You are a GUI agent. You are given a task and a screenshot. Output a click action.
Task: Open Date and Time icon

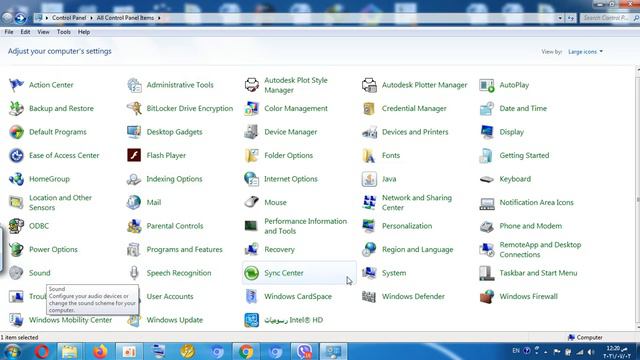click(487, 109)
